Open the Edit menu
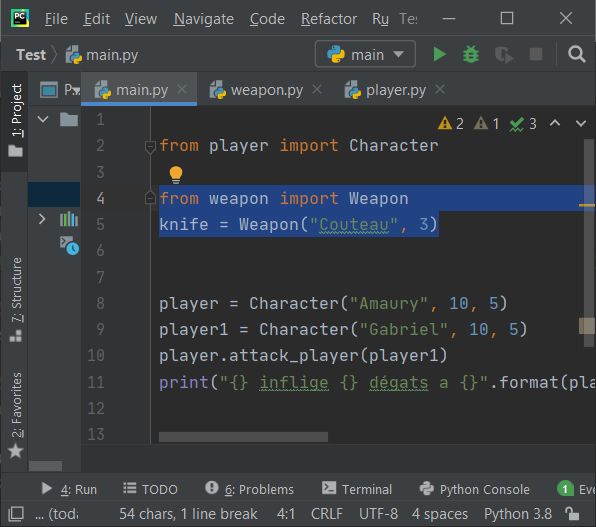Image resolution: width=596 pixels, height=527 pixels. (x=97, y=19)
